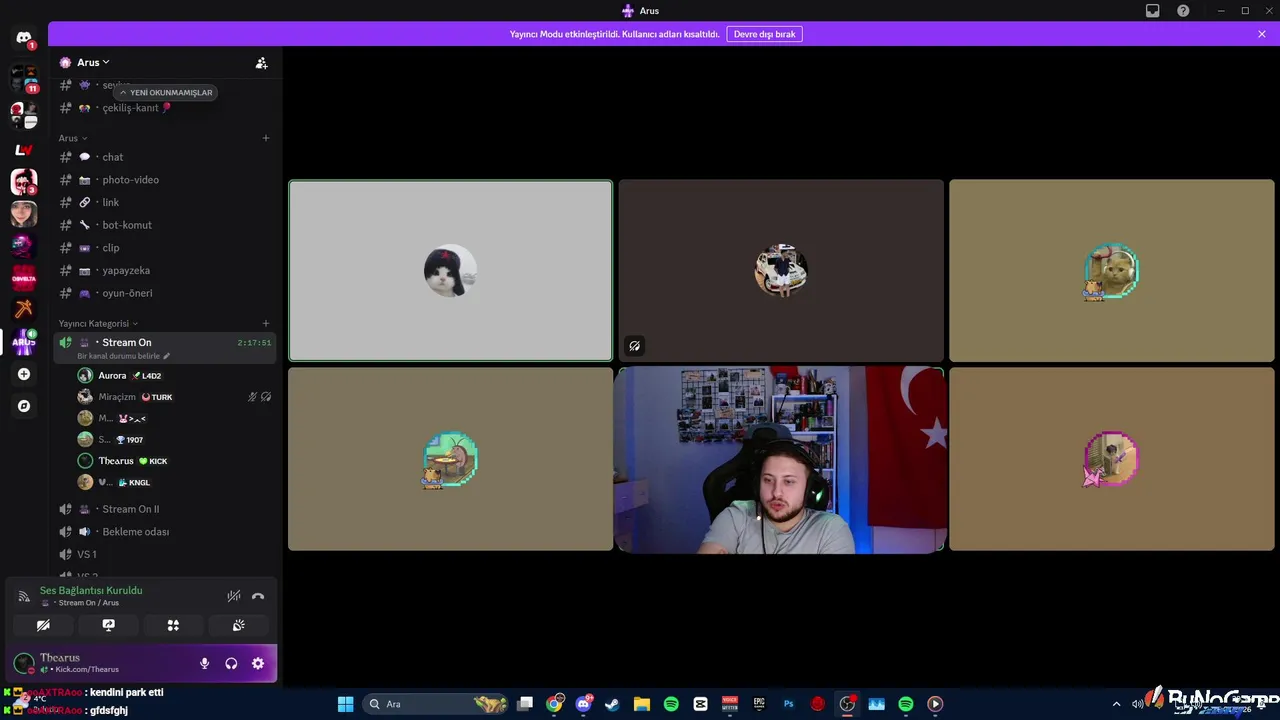Open Steam from the taskbar
The width and height of the screenshot is (1280, 720).
tap(612, 704)
